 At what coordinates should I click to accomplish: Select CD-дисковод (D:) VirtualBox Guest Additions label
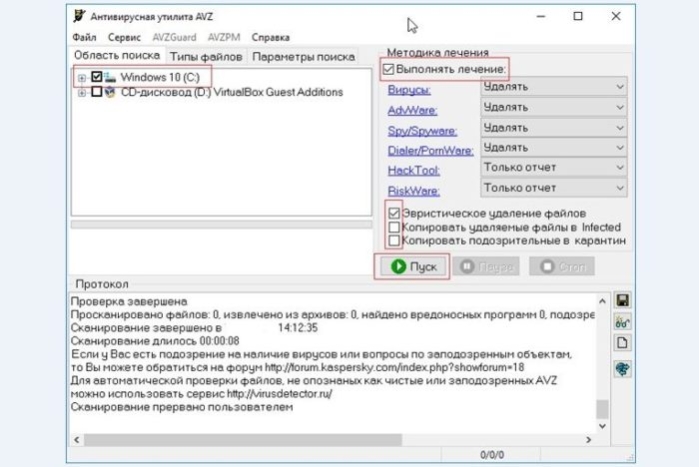click(x=232, y=92)
